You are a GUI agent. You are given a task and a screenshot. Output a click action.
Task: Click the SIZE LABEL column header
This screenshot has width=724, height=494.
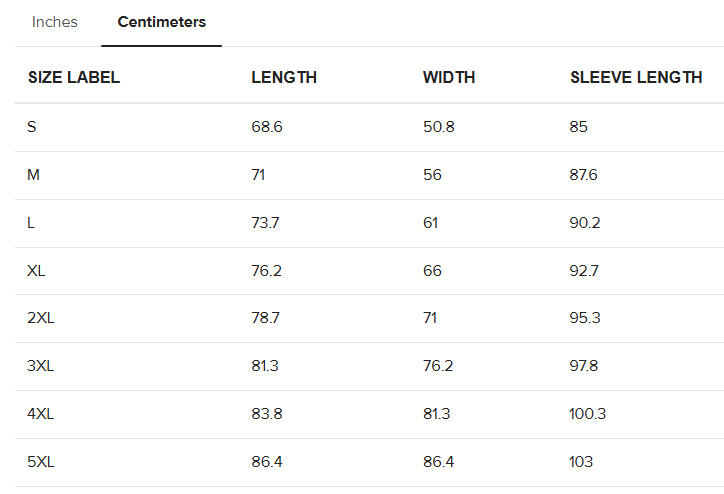[x=74, y=77]
